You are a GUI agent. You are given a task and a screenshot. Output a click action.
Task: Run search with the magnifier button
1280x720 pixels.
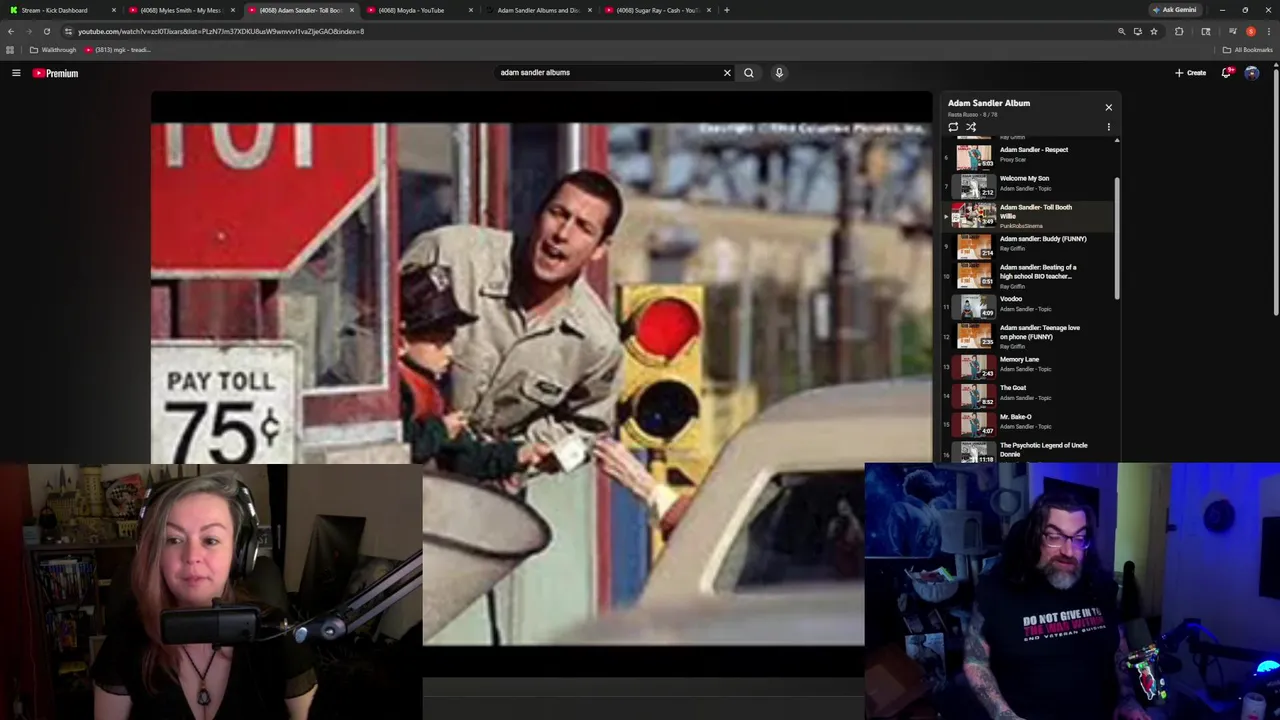pyautogui.click(x=748, y=73)
